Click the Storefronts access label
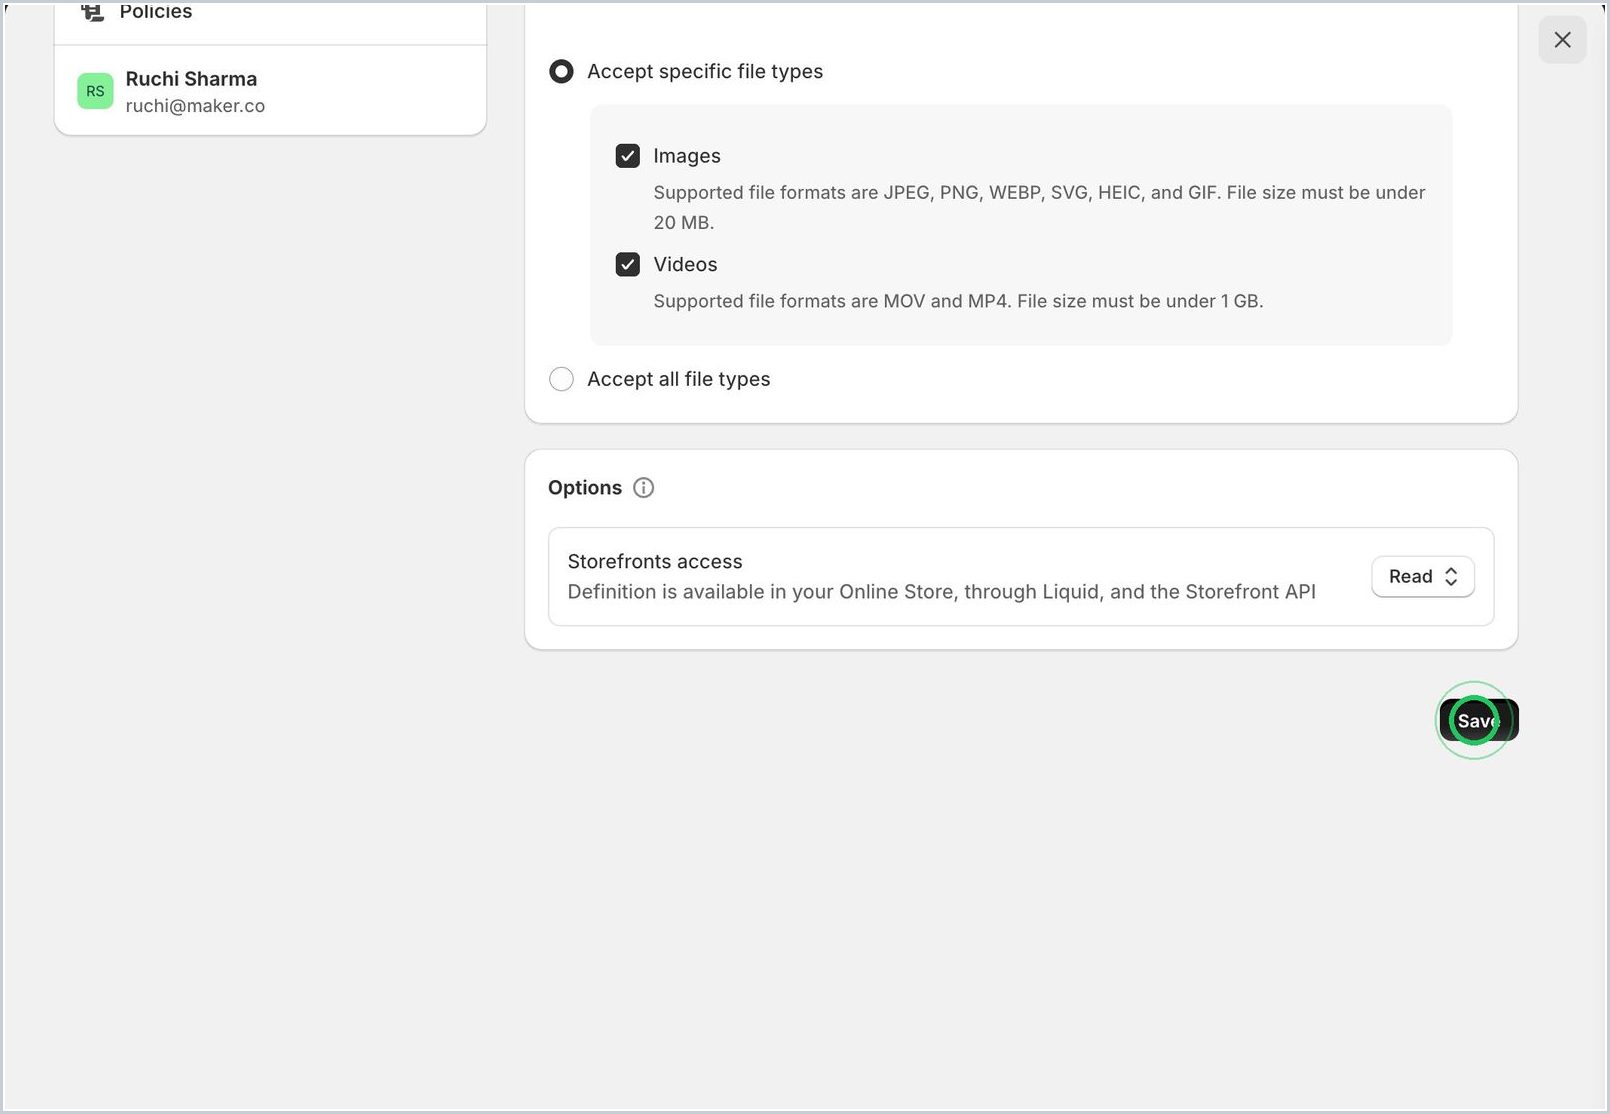This screenshot has width=1610, height=1114. click(655, 562)
